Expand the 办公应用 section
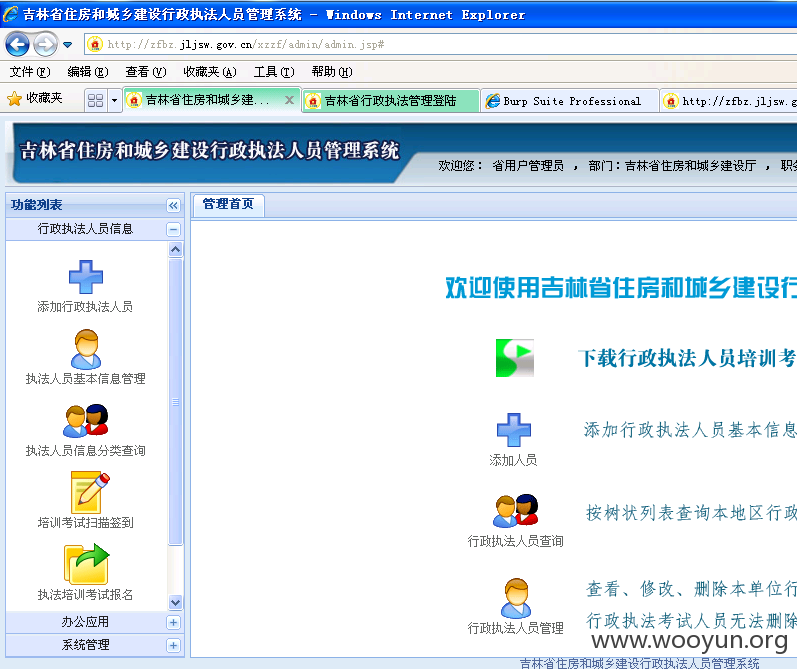Image resolution: width=797 pixels, height=669 pixels. coord(173,622)
